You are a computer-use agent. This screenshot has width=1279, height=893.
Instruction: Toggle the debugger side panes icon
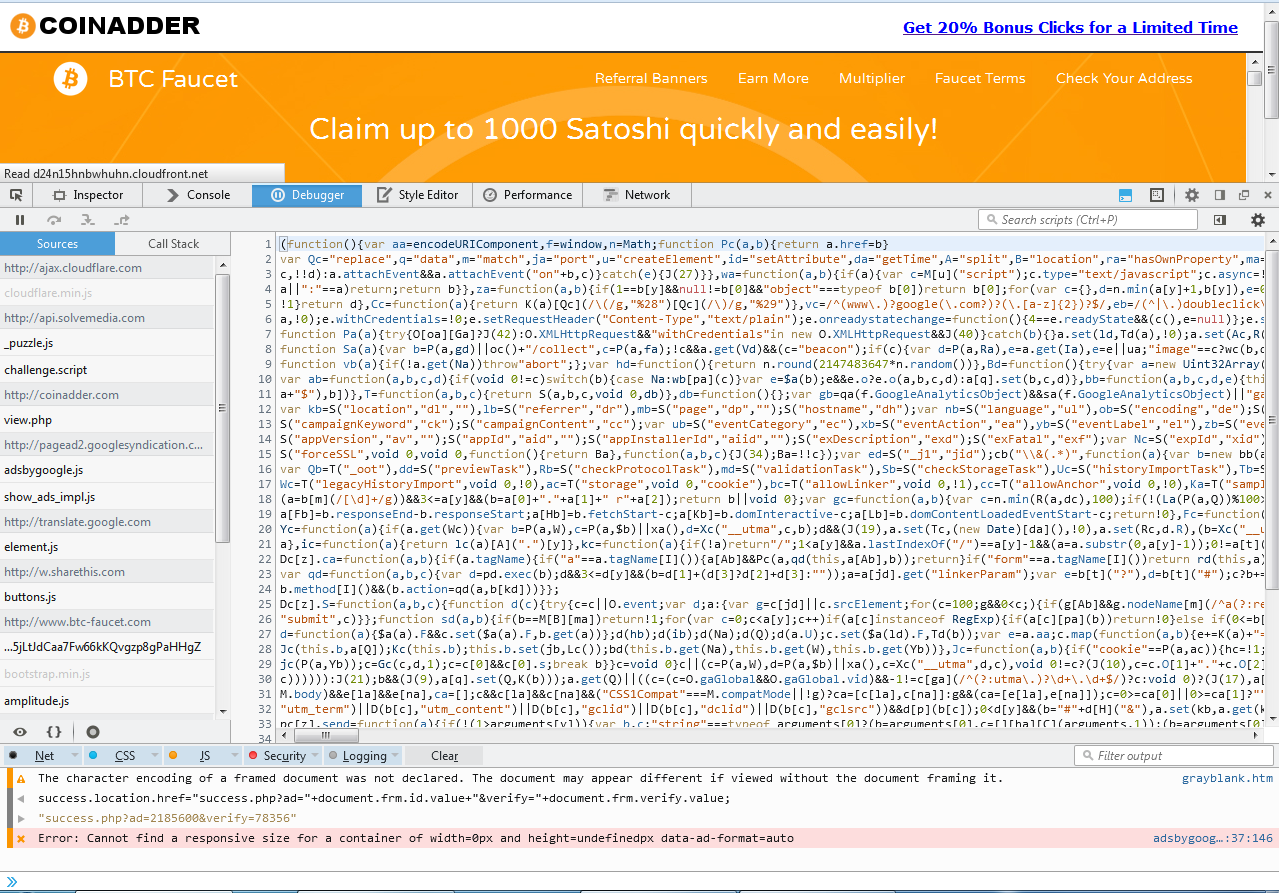pos(1220,220)
